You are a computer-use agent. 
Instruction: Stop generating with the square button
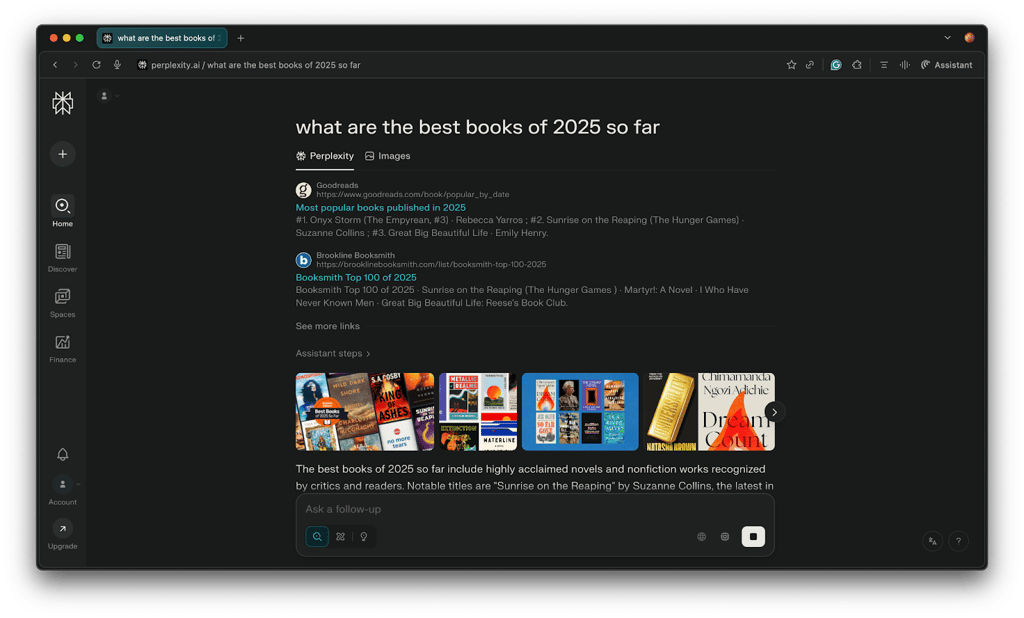tap(753, 536)
